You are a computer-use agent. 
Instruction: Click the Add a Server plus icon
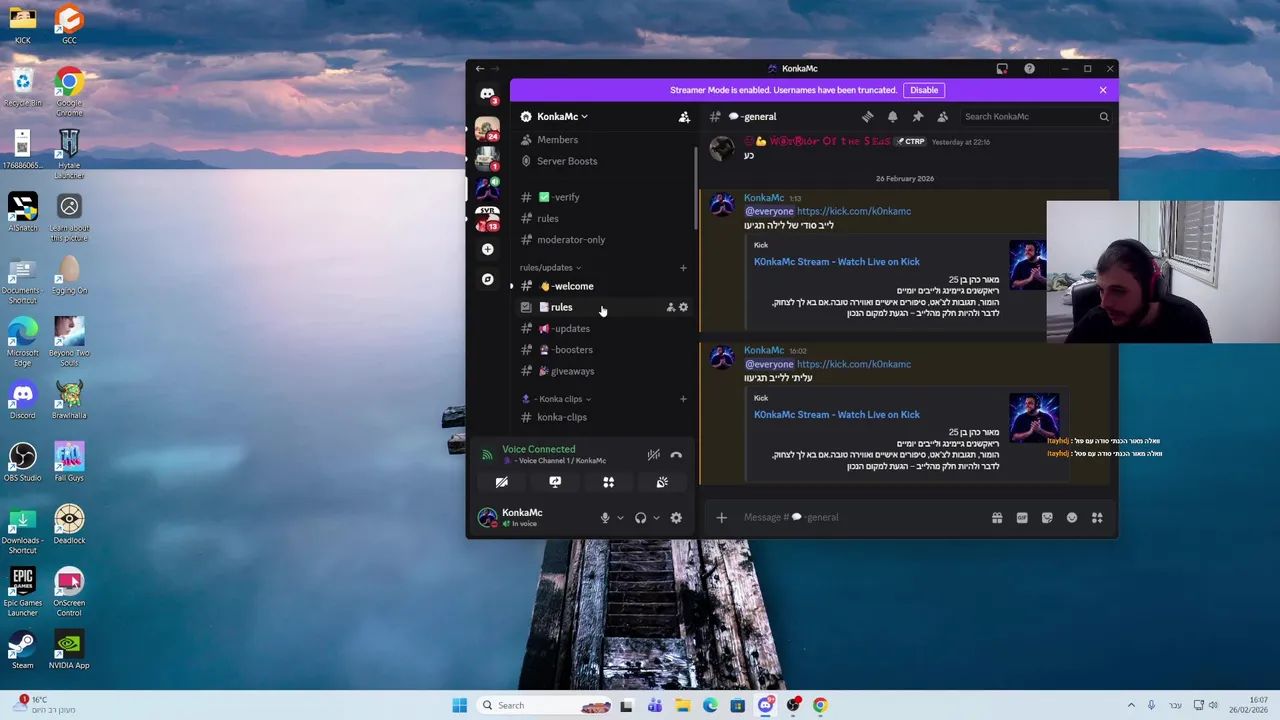[487, 249]
